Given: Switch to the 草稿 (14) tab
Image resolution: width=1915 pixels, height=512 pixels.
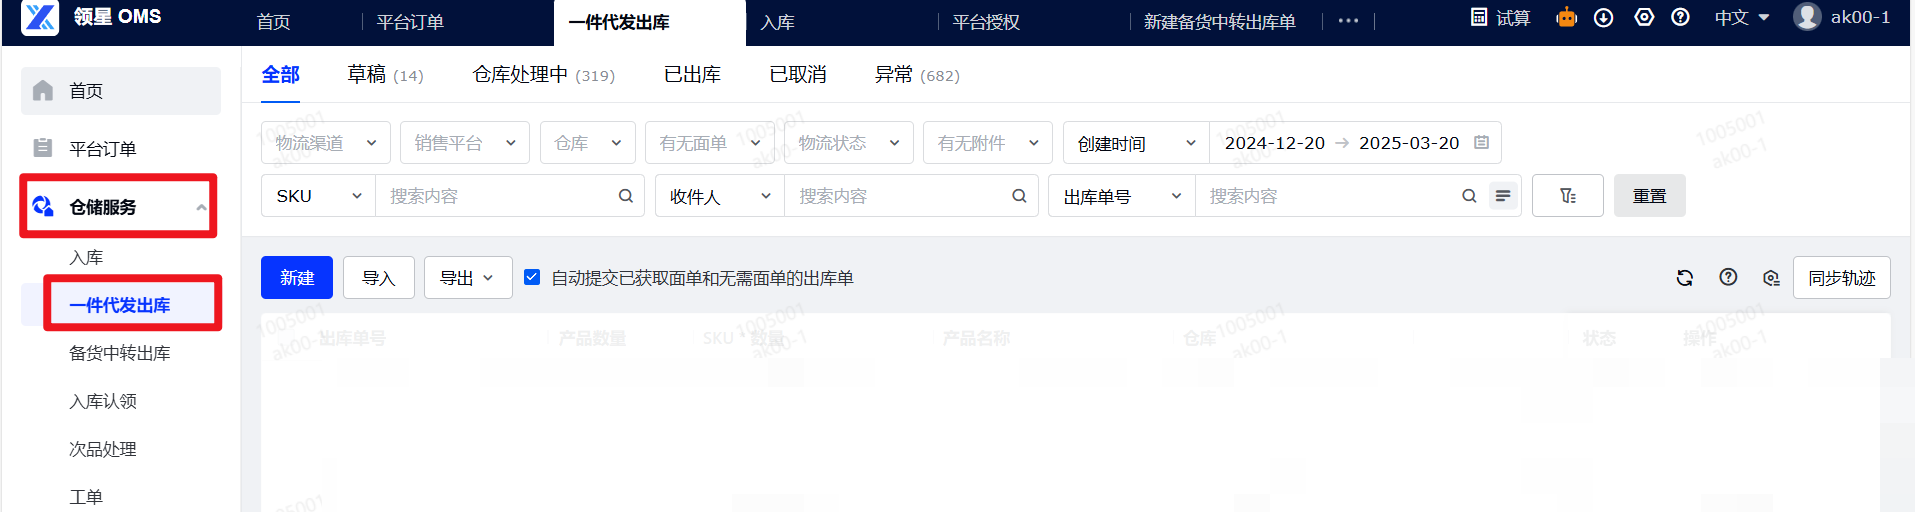Looking at the screenshot, I should [385, 75].
